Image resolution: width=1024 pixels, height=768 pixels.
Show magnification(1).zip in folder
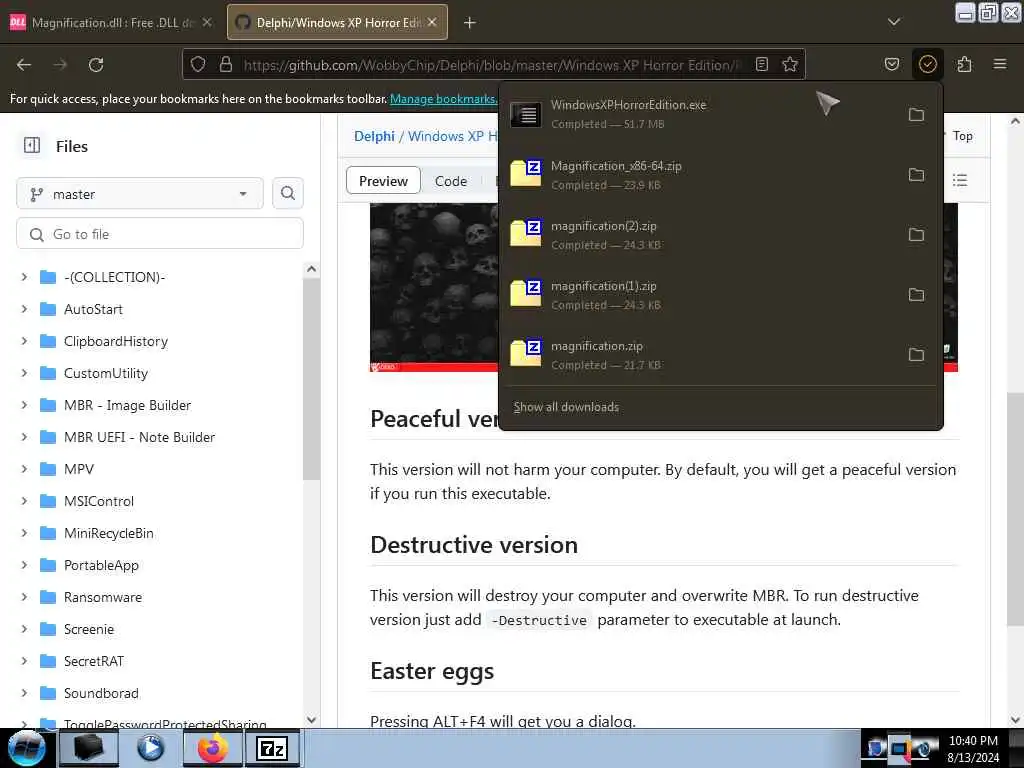[x=916, y=295]
